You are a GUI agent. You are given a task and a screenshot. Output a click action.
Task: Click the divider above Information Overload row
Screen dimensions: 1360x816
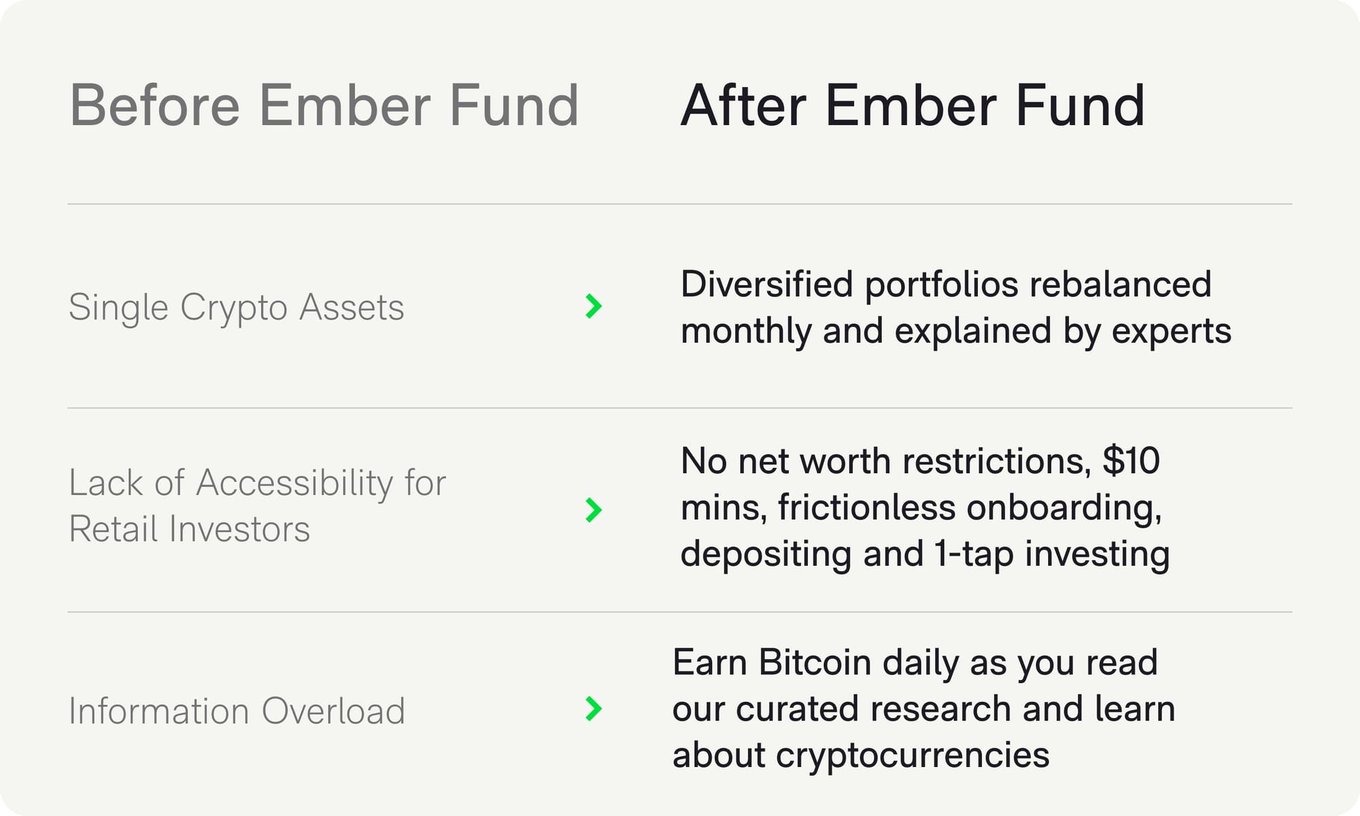click(680, 612)
